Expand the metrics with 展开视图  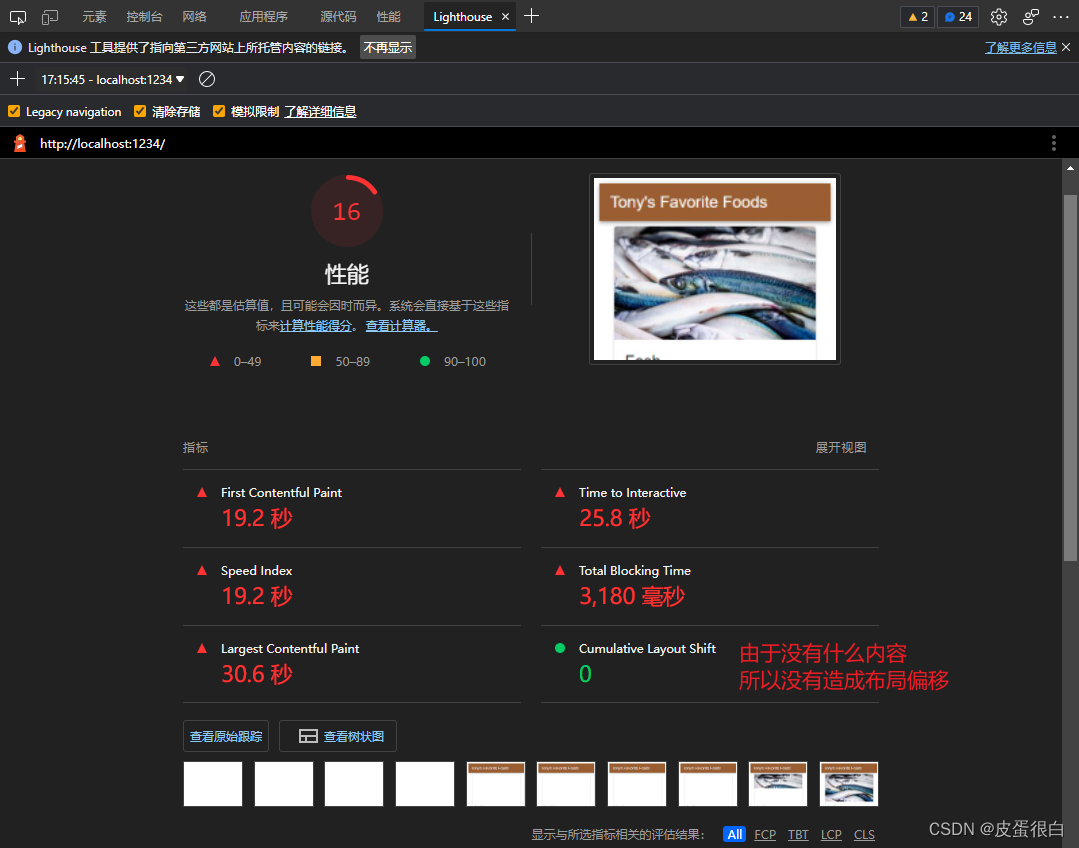coord(840,448)
